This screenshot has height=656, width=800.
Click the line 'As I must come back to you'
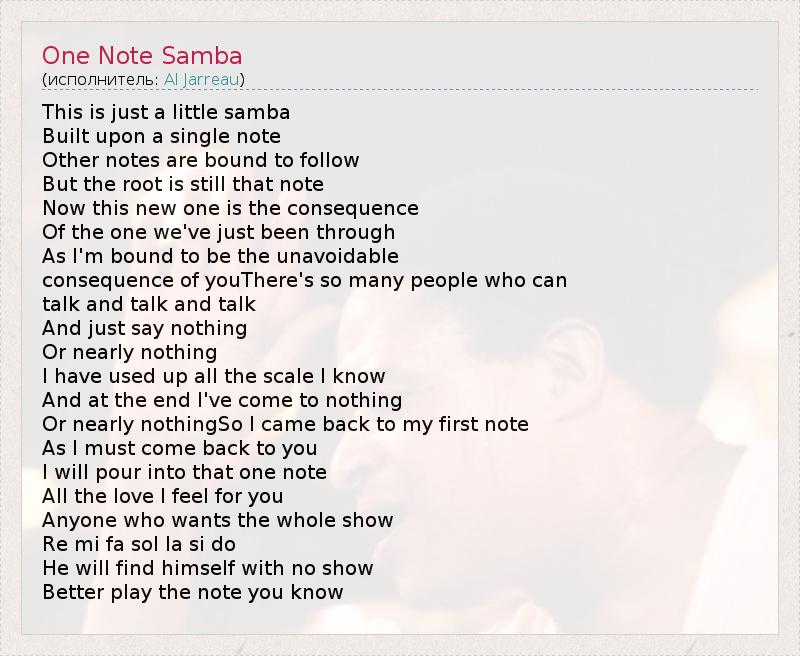(179, 448)
